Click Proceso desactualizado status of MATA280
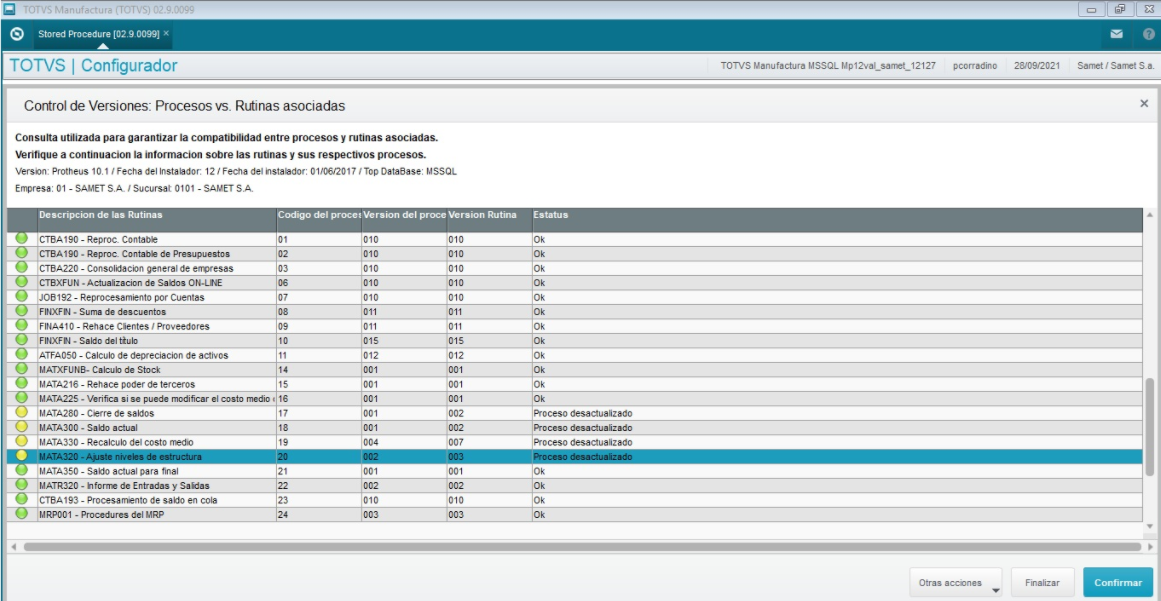The image size is (1161, 601). tap(583, 413)
